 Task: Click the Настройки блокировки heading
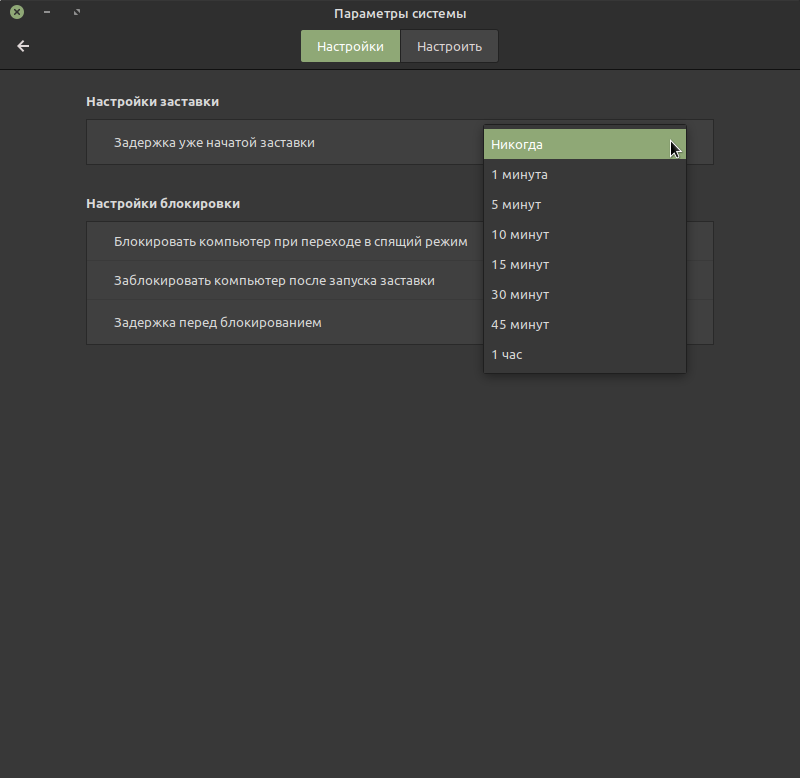tap(163, 204)
